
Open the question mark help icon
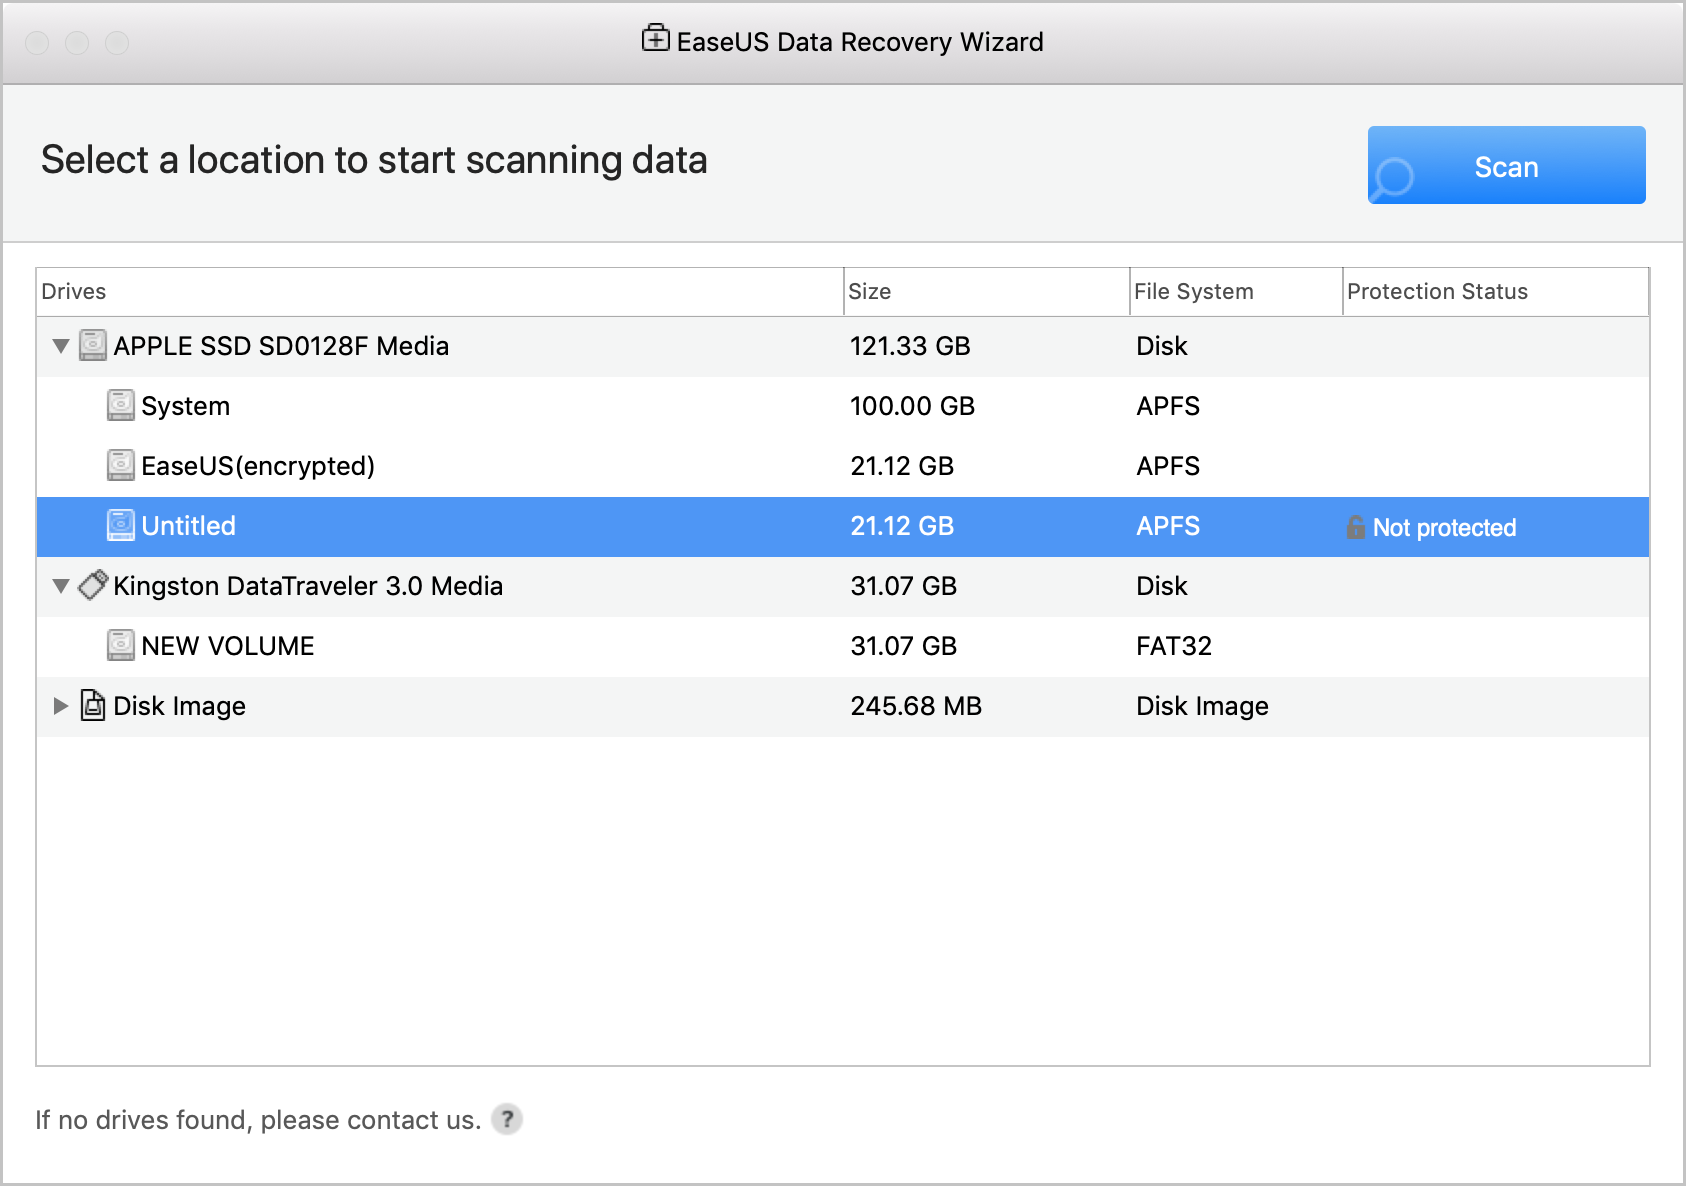pos(507,1119)
